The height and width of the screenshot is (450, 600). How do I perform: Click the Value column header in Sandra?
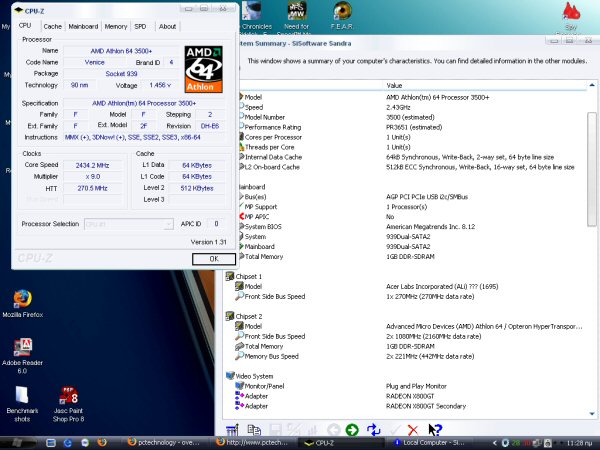click(484, 85)
